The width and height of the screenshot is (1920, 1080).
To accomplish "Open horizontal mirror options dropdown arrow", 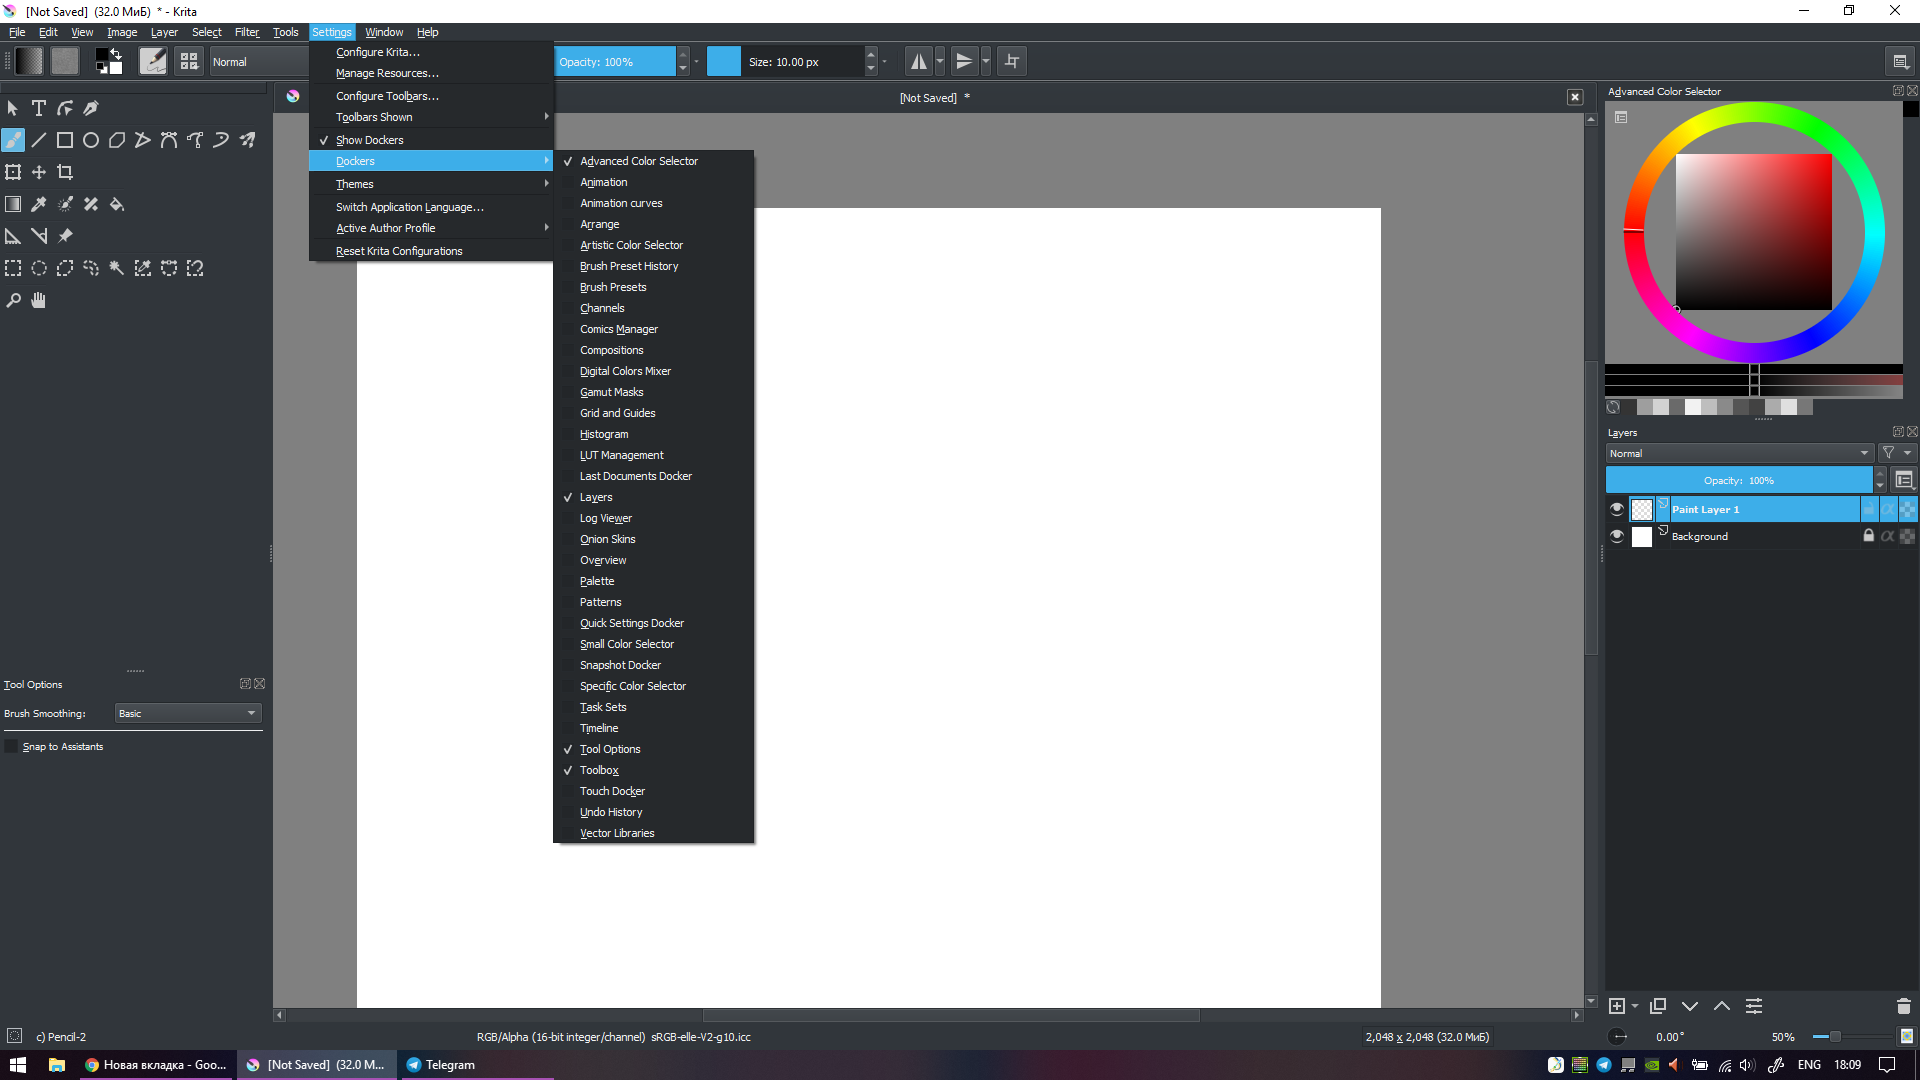I will coord(940,61).
